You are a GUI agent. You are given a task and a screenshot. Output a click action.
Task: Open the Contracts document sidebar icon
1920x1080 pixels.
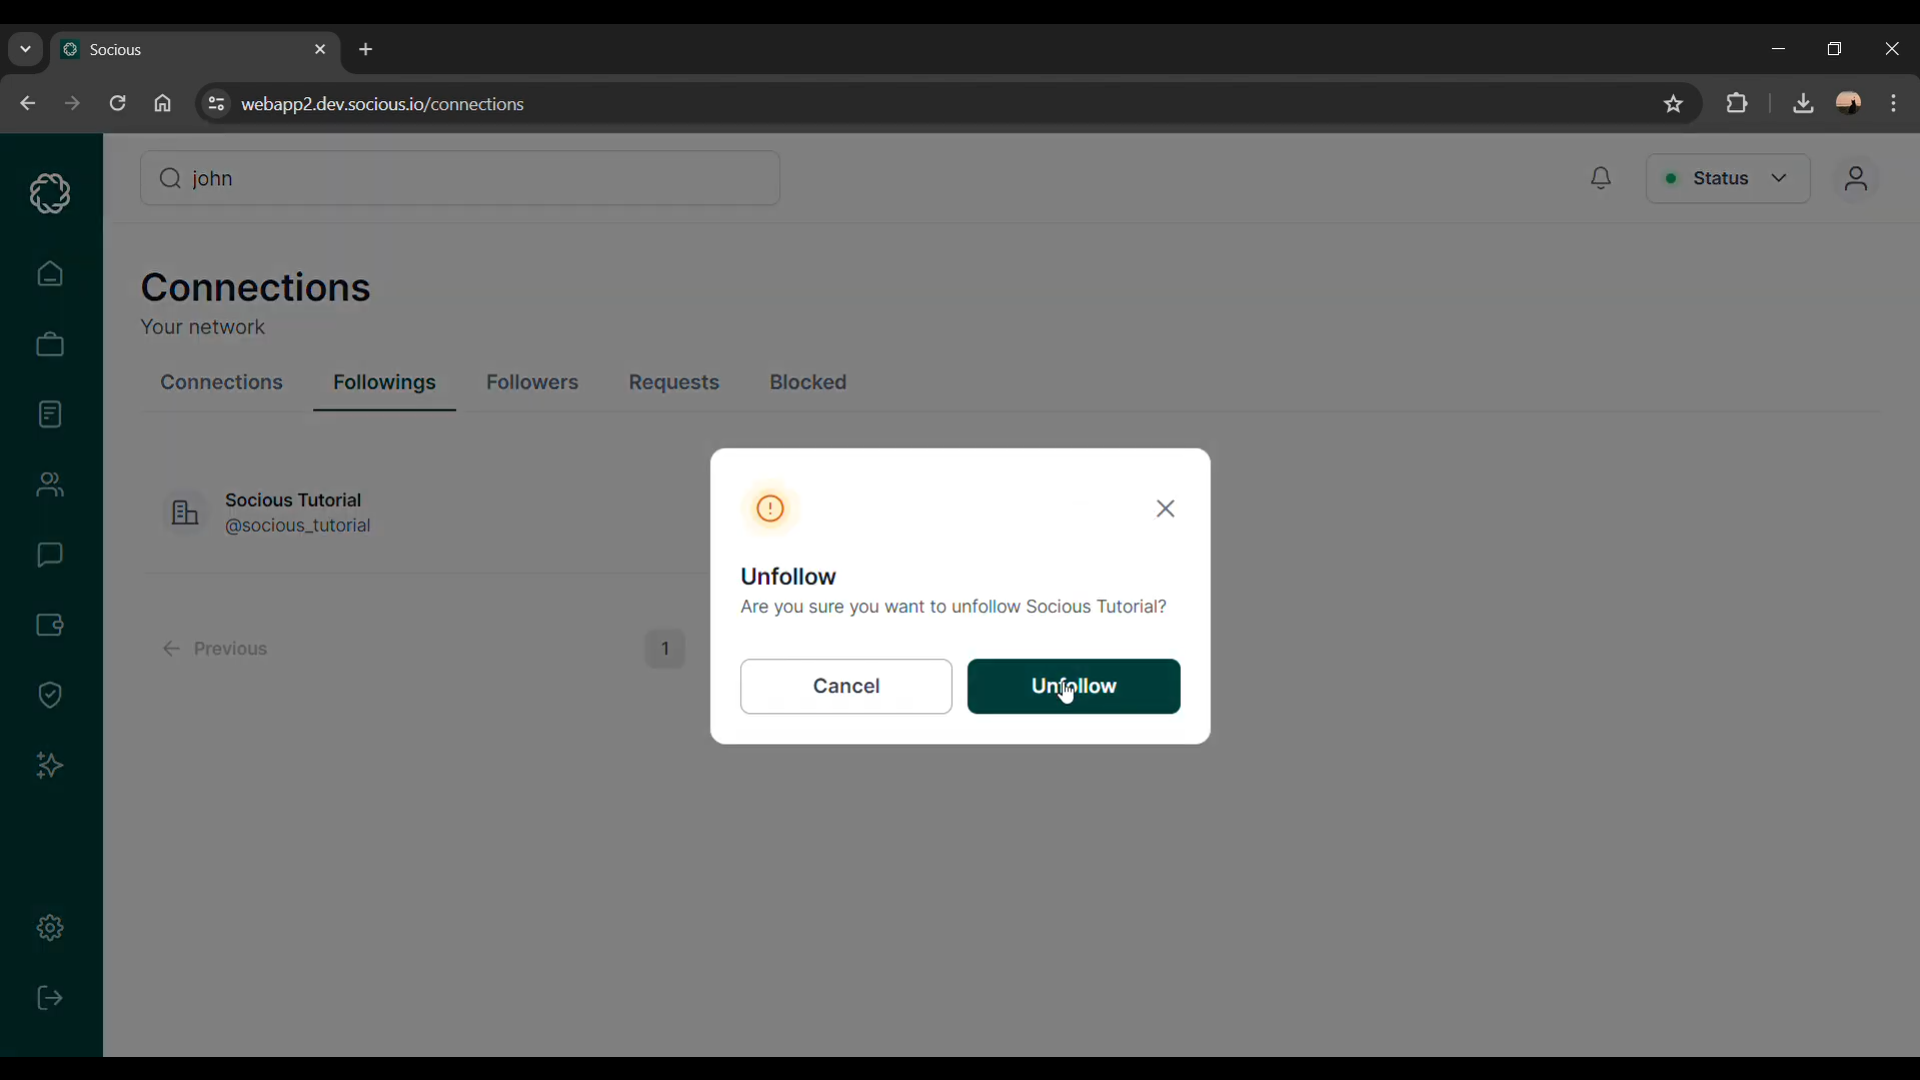[x=50, y=415]
